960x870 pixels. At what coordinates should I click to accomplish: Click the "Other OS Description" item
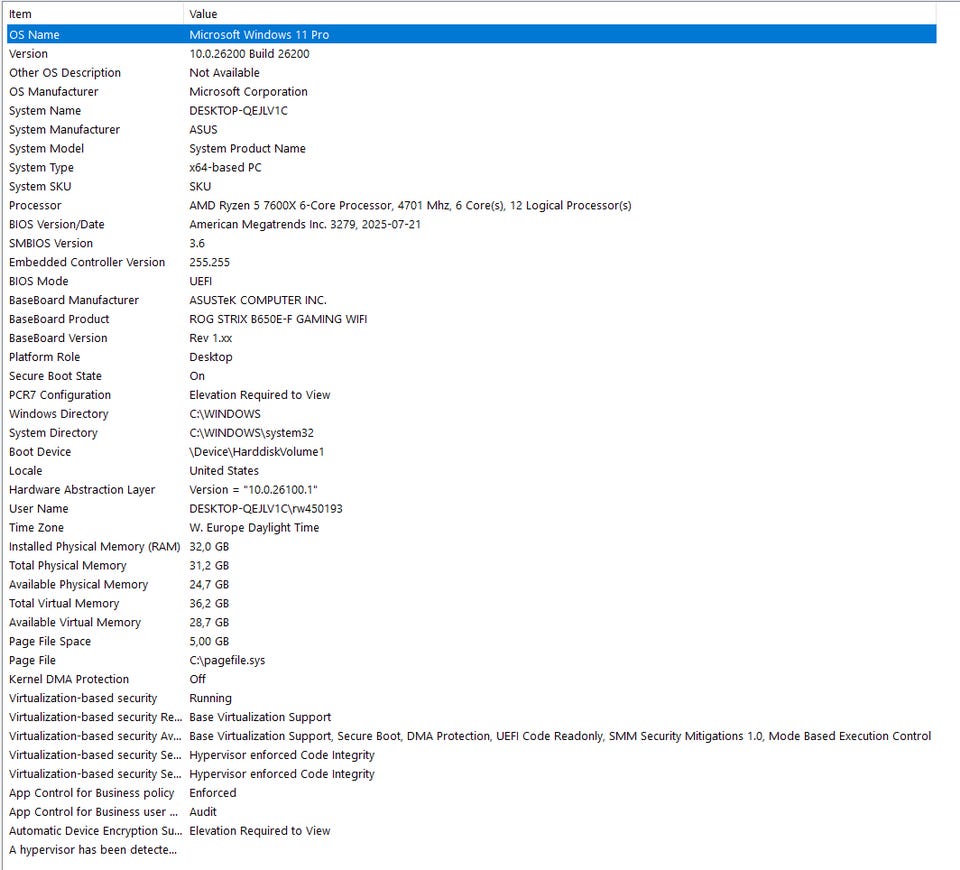point(65,73)
